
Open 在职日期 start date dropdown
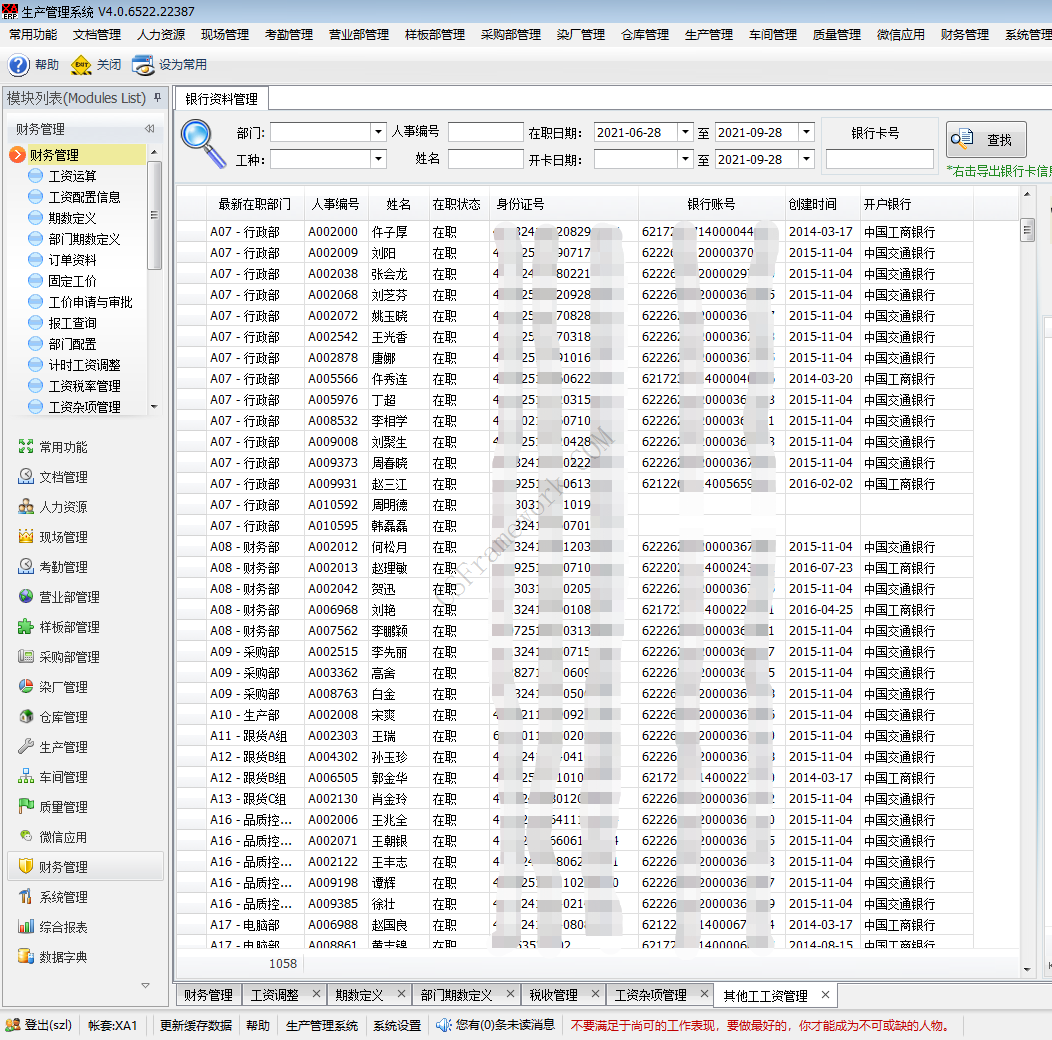click(x=685, y=132)
